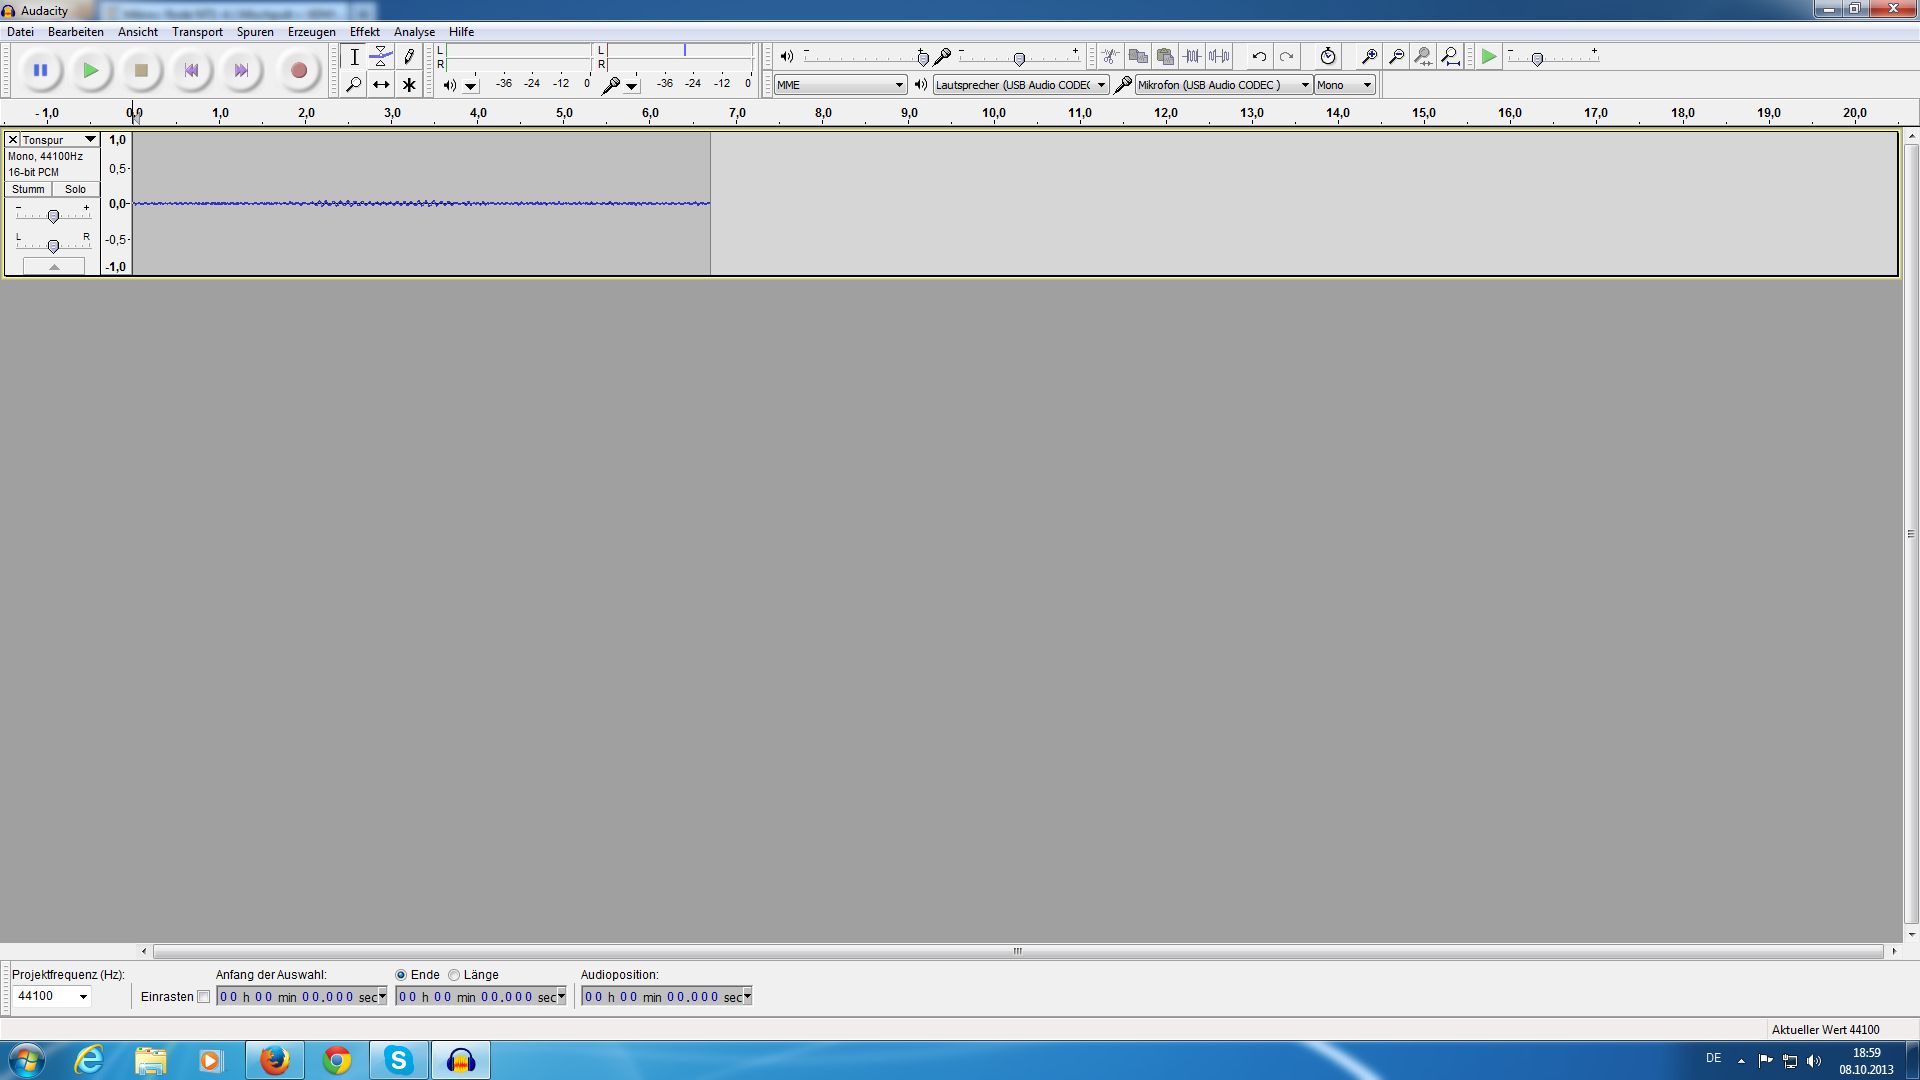Stop playback with the Stop button
This screenshot has height=1080, width=1920.
click(x=141, y=71)
